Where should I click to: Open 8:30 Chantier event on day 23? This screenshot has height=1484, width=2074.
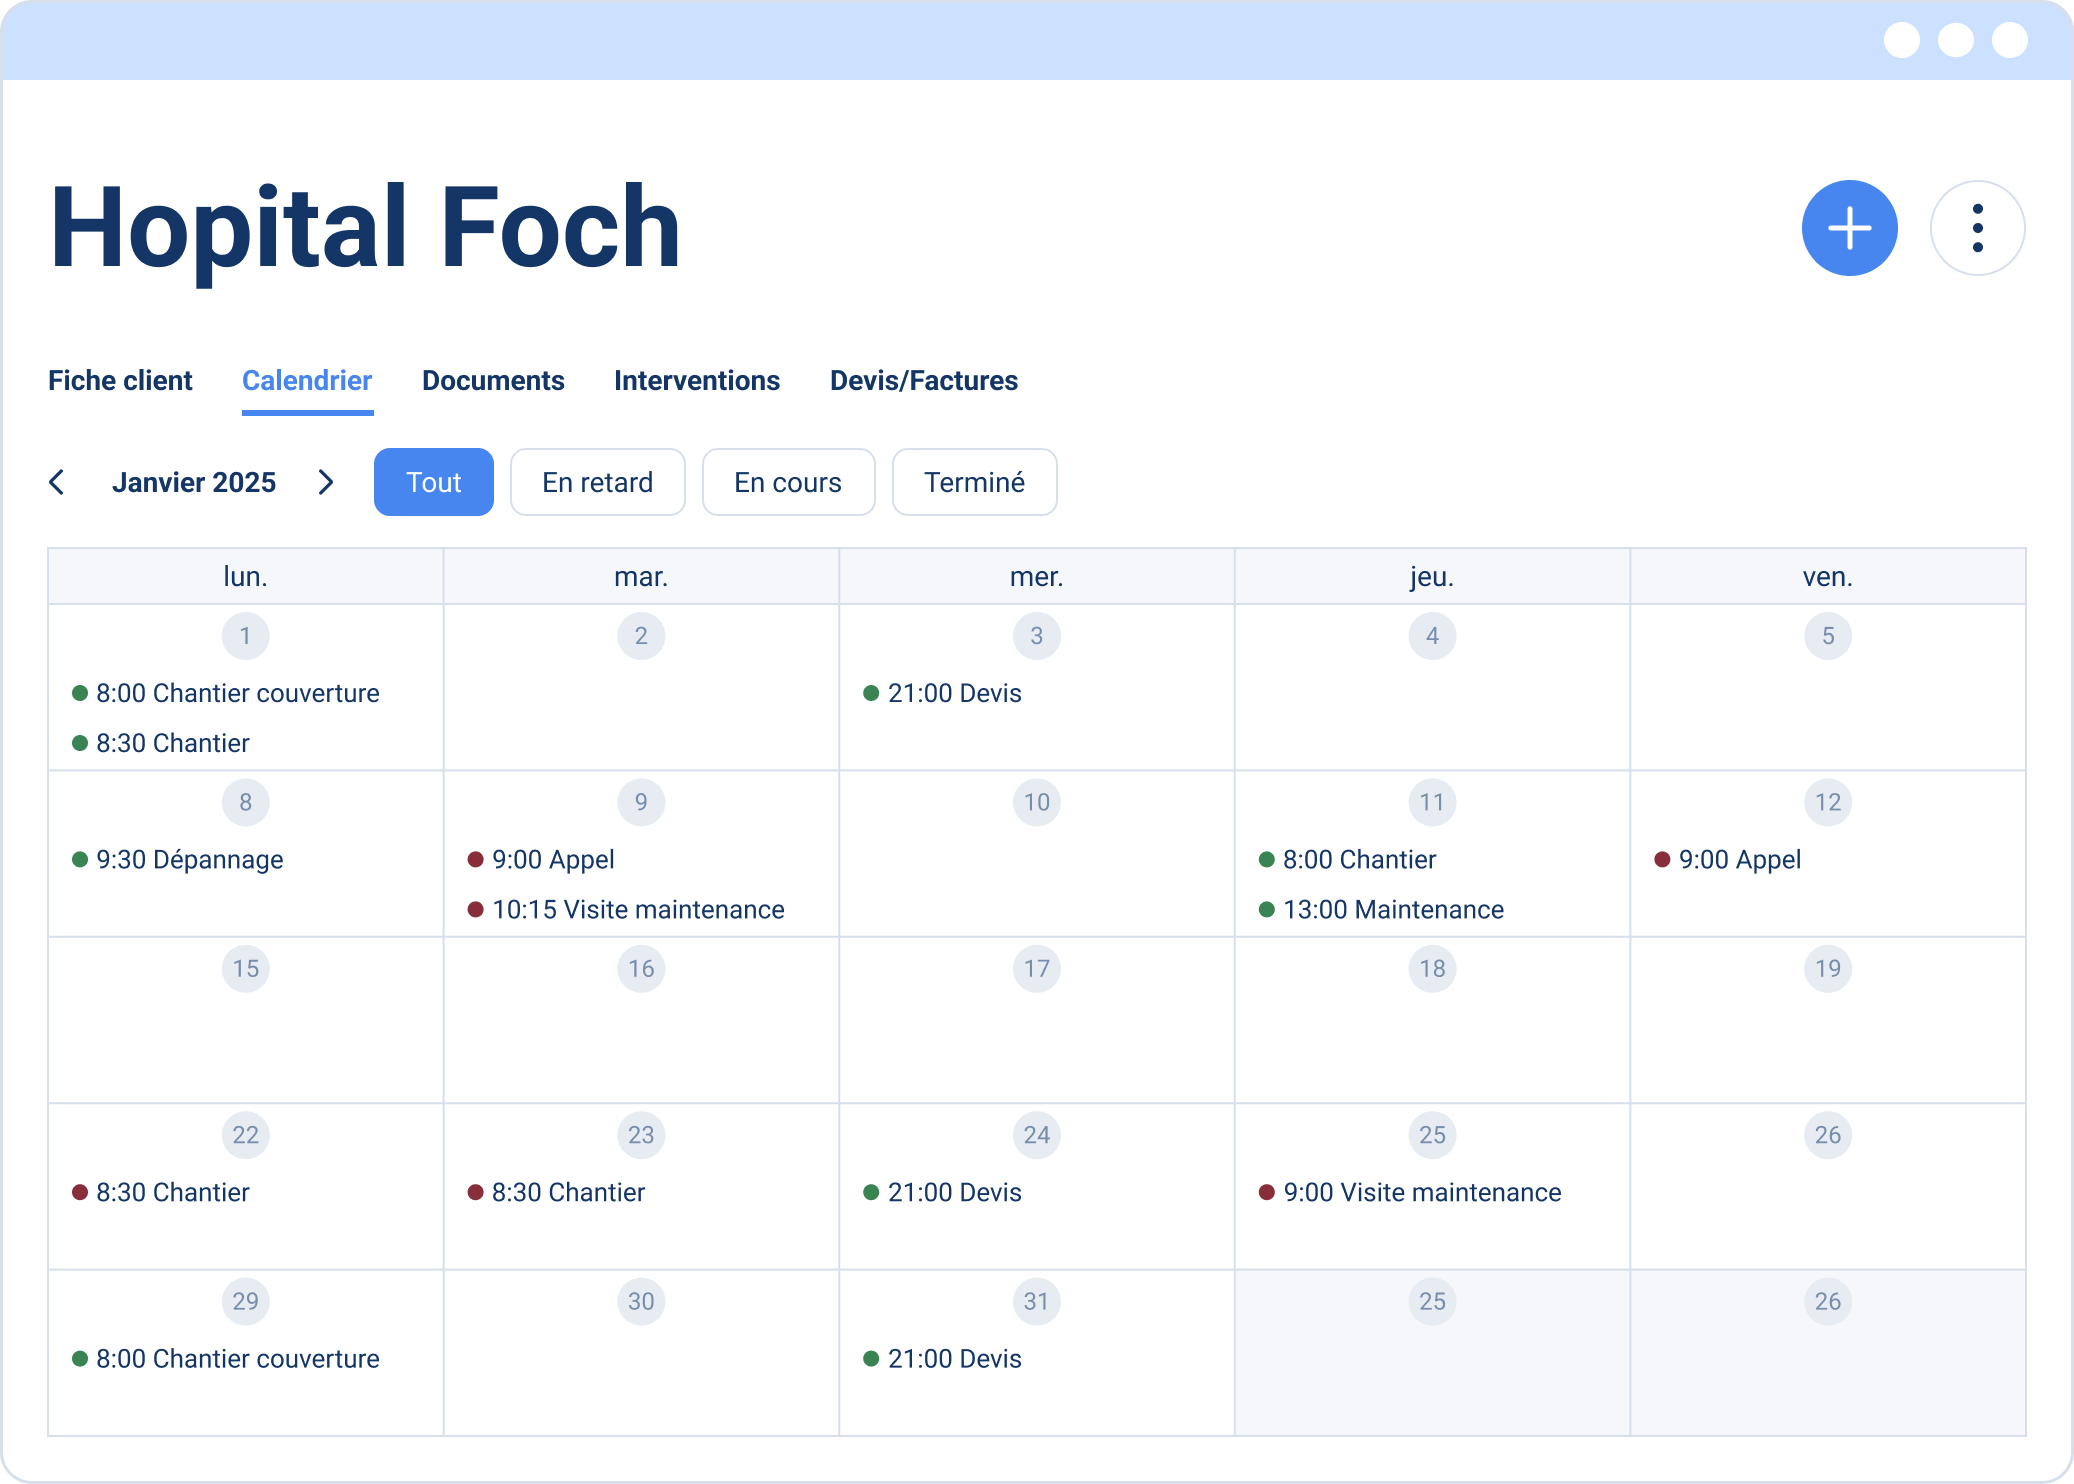point(556,1192)
